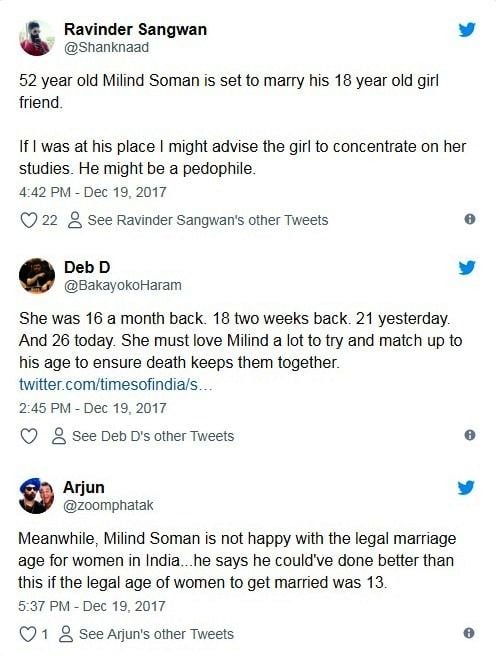Screen dimensions: 496x659
Task: Like Deb D's tweet with the heart icon
Action: point(29,436)
